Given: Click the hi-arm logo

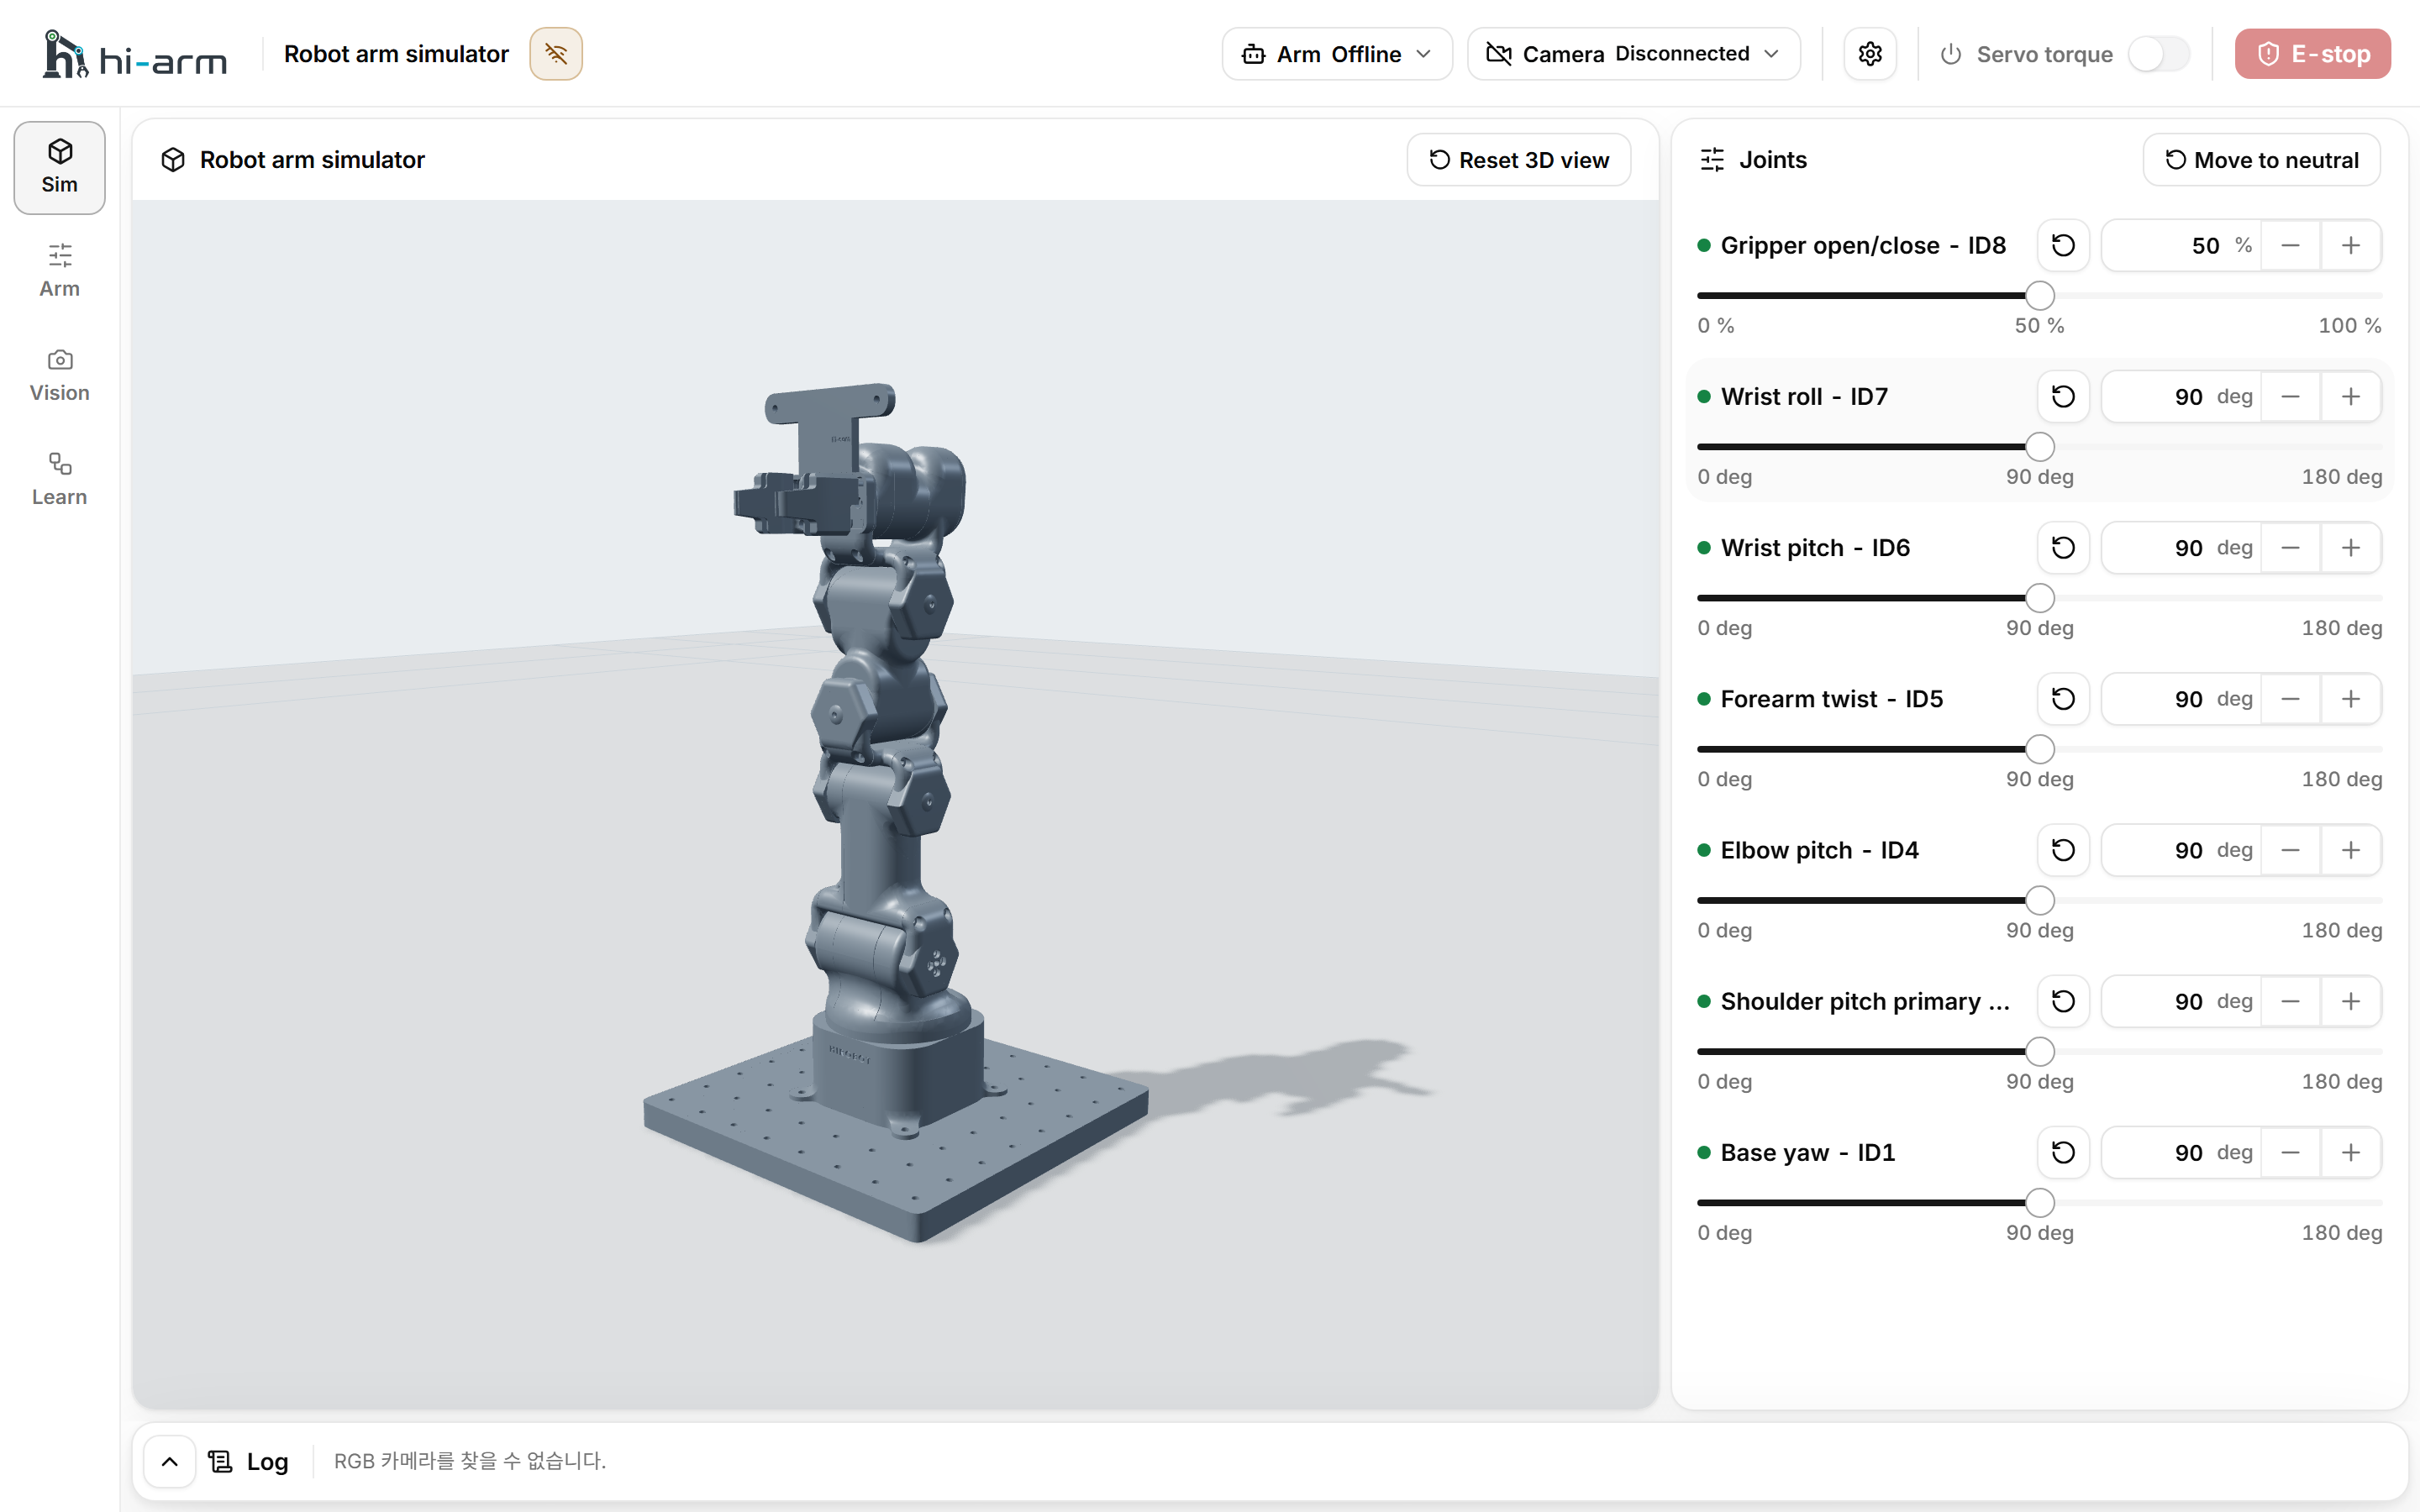Looking at the screenshot, I should coord(136,54).
